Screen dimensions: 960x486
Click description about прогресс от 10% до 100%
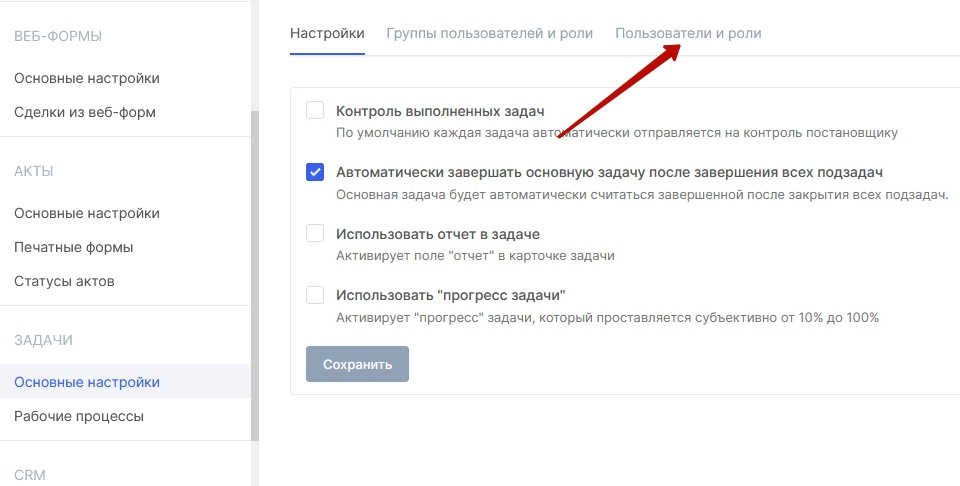point(607,318)
